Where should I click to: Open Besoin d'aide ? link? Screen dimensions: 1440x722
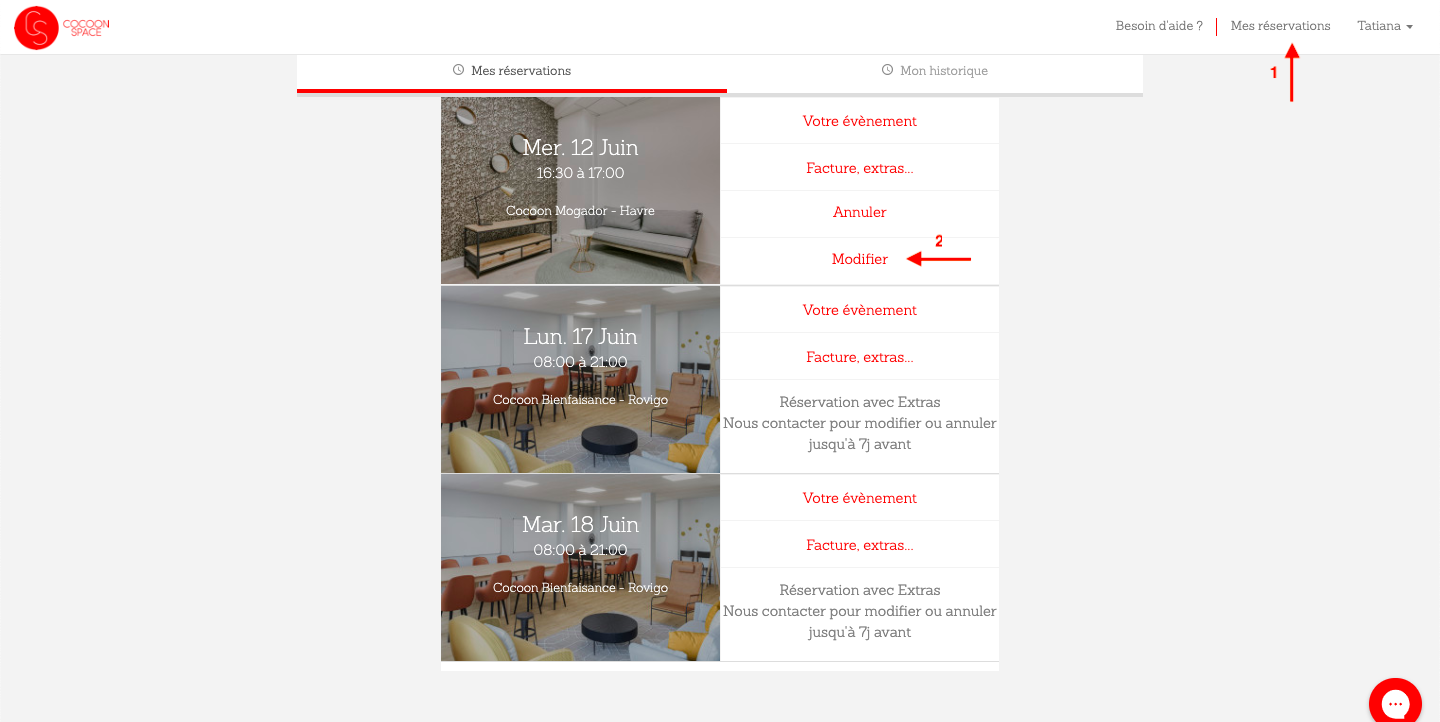point(1159,26)
